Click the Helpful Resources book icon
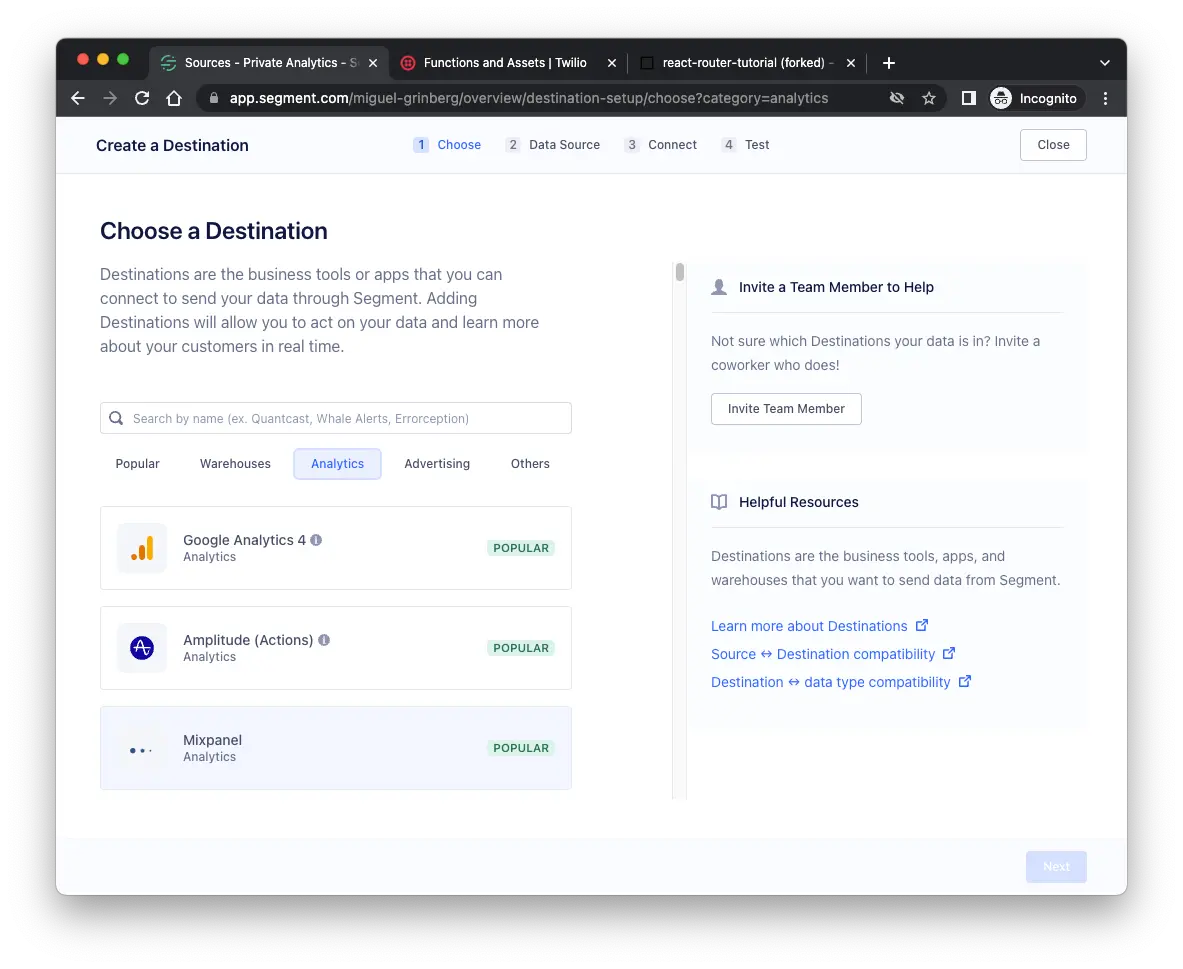The width and height of the screenshot is (1183, 969). [x=718, y=501]
